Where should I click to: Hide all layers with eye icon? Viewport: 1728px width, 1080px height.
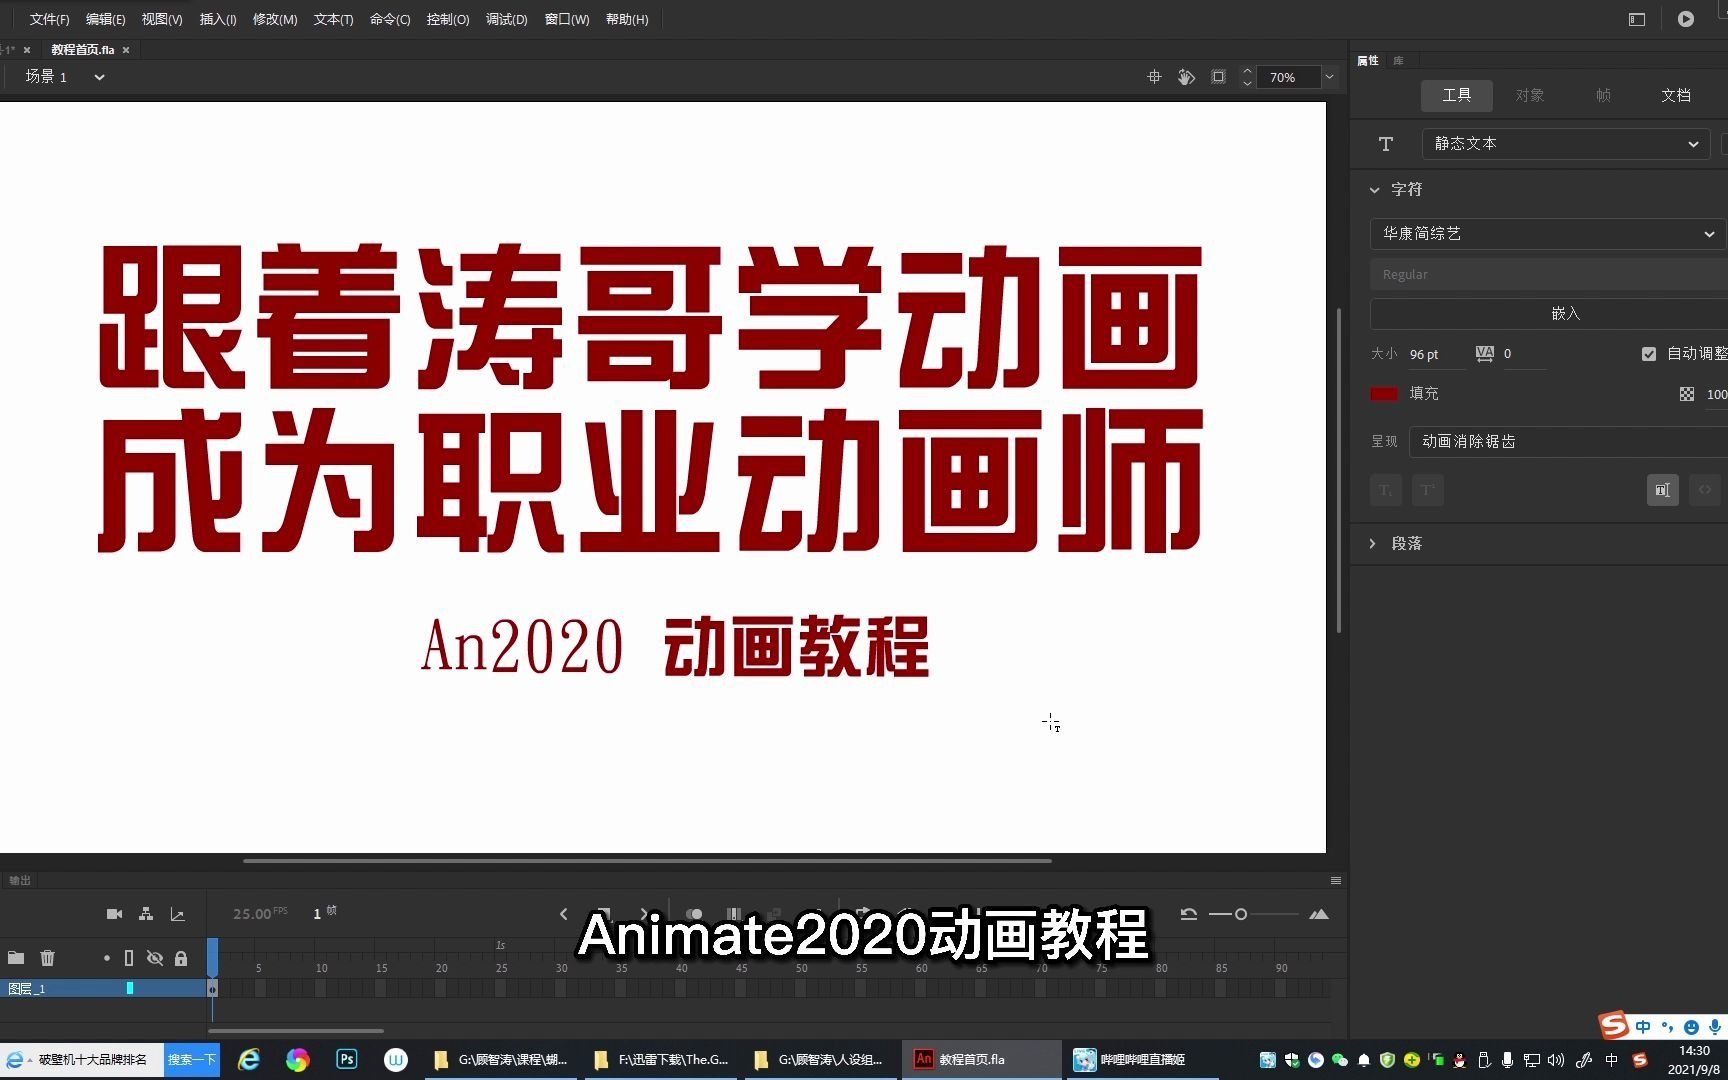point(155,958)
